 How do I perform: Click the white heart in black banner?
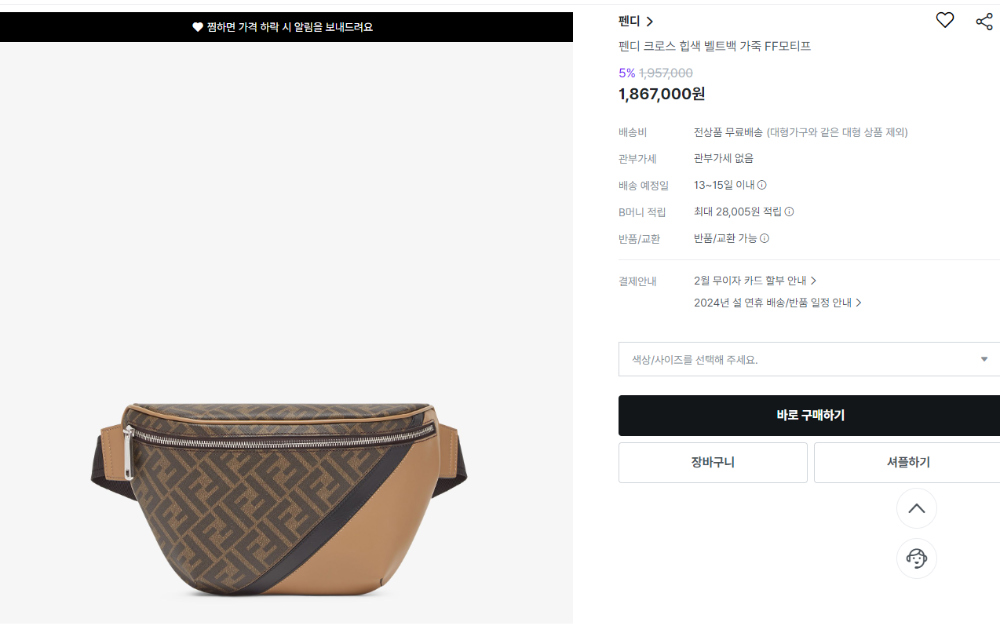198,27
